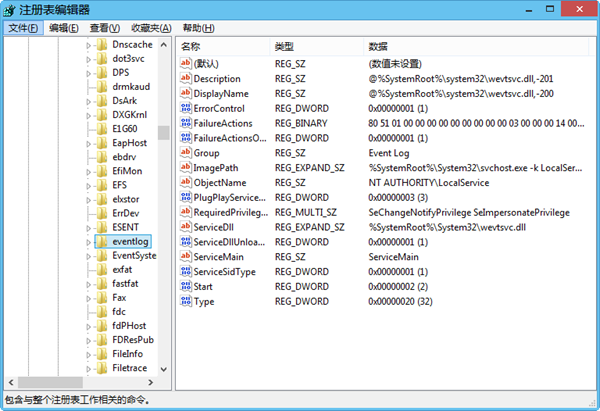Viewport: 600px width, 411px height.
Task: Click the horizontal scroll right arrow
Action: pos(151,382)
